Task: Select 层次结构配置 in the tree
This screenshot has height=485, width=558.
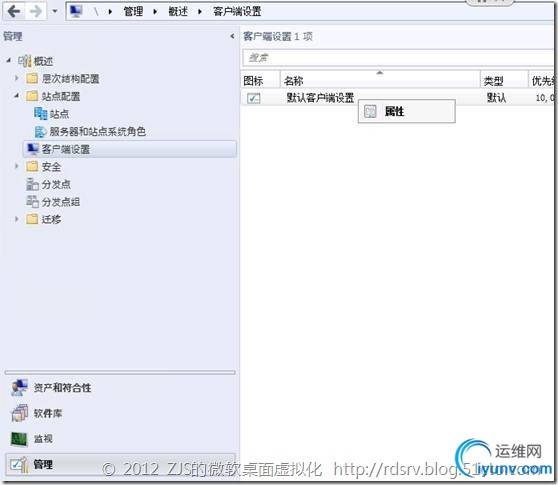Action: [x=70, y=79]
